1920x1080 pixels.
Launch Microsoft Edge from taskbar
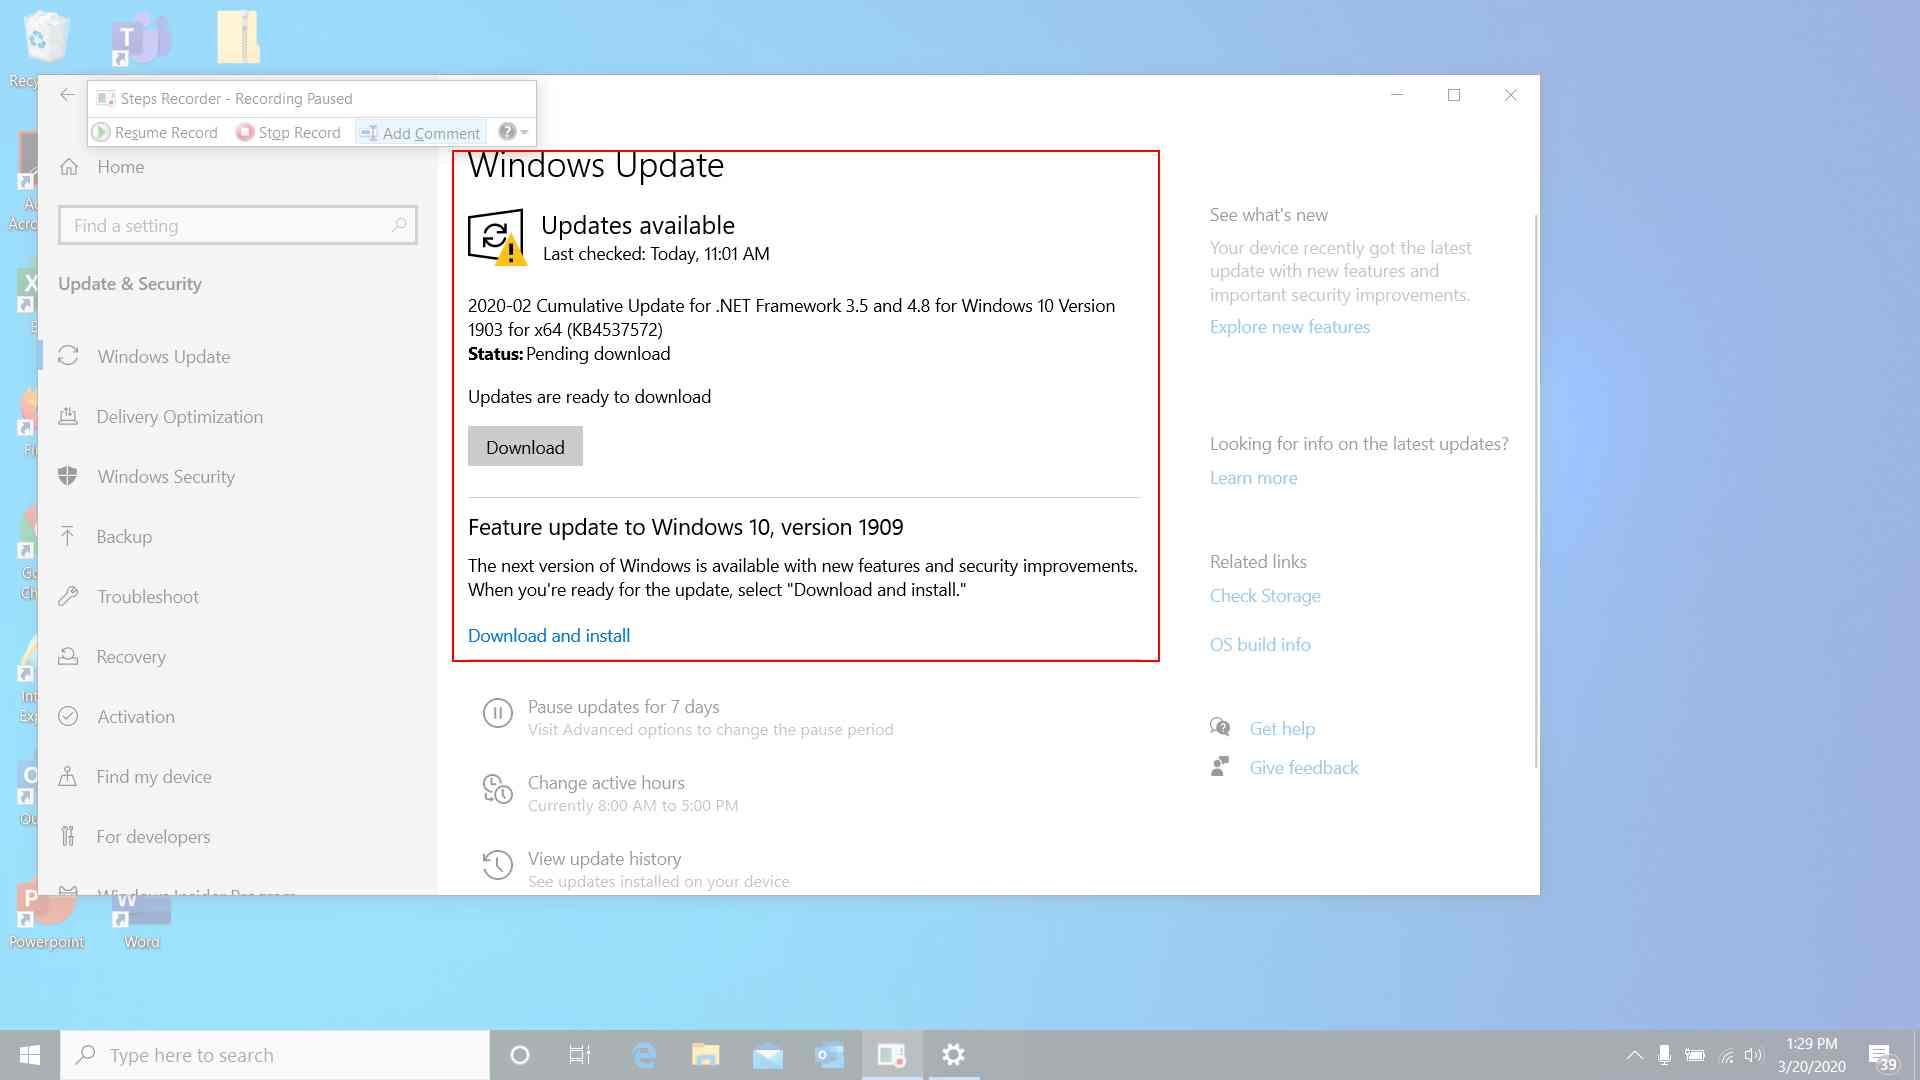coord(645,1055)
